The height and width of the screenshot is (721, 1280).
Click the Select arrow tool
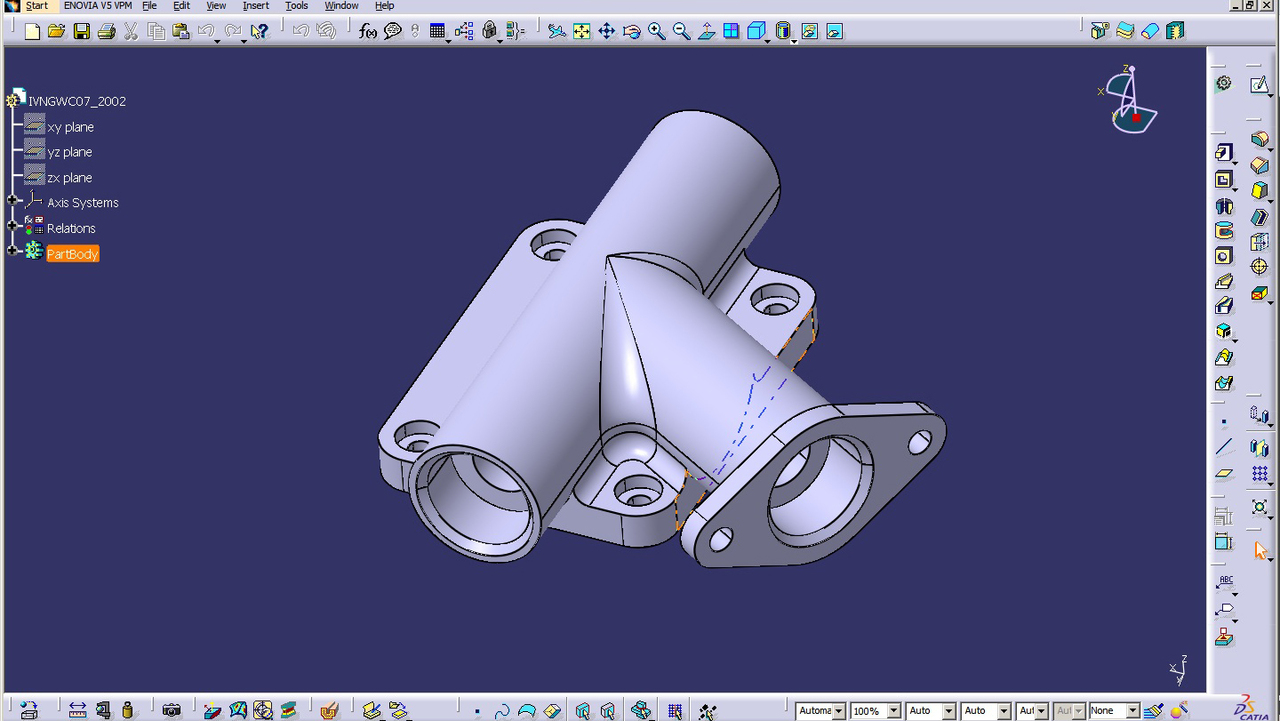pyautogui.click(x=1260, y=550)
